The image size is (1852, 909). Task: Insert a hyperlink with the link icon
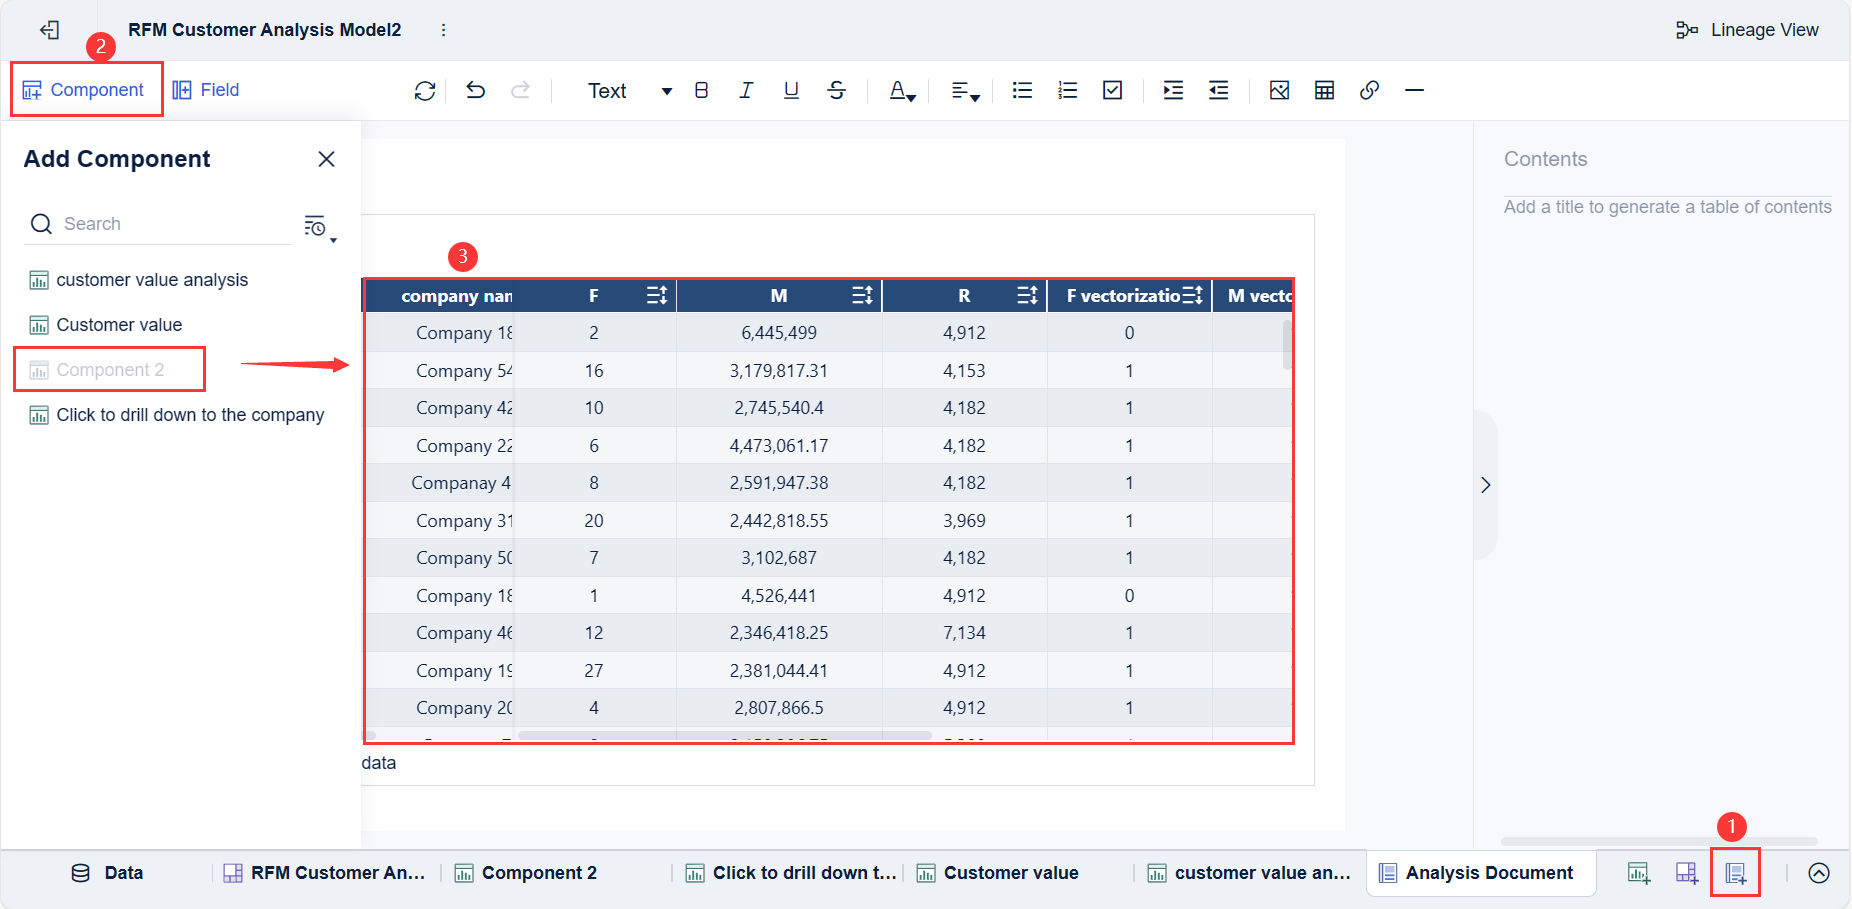(x=1369, y=90)
